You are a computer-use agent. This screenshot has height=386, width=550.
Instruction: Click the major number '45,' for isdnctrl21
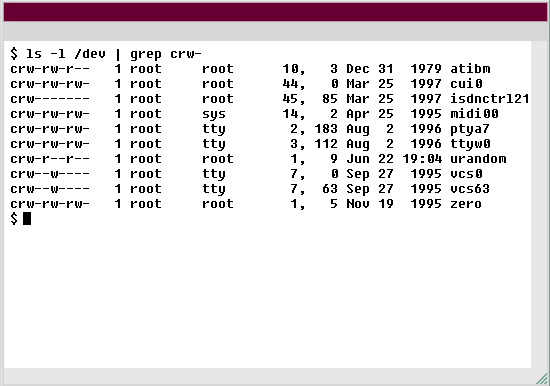tap(294, 100)
